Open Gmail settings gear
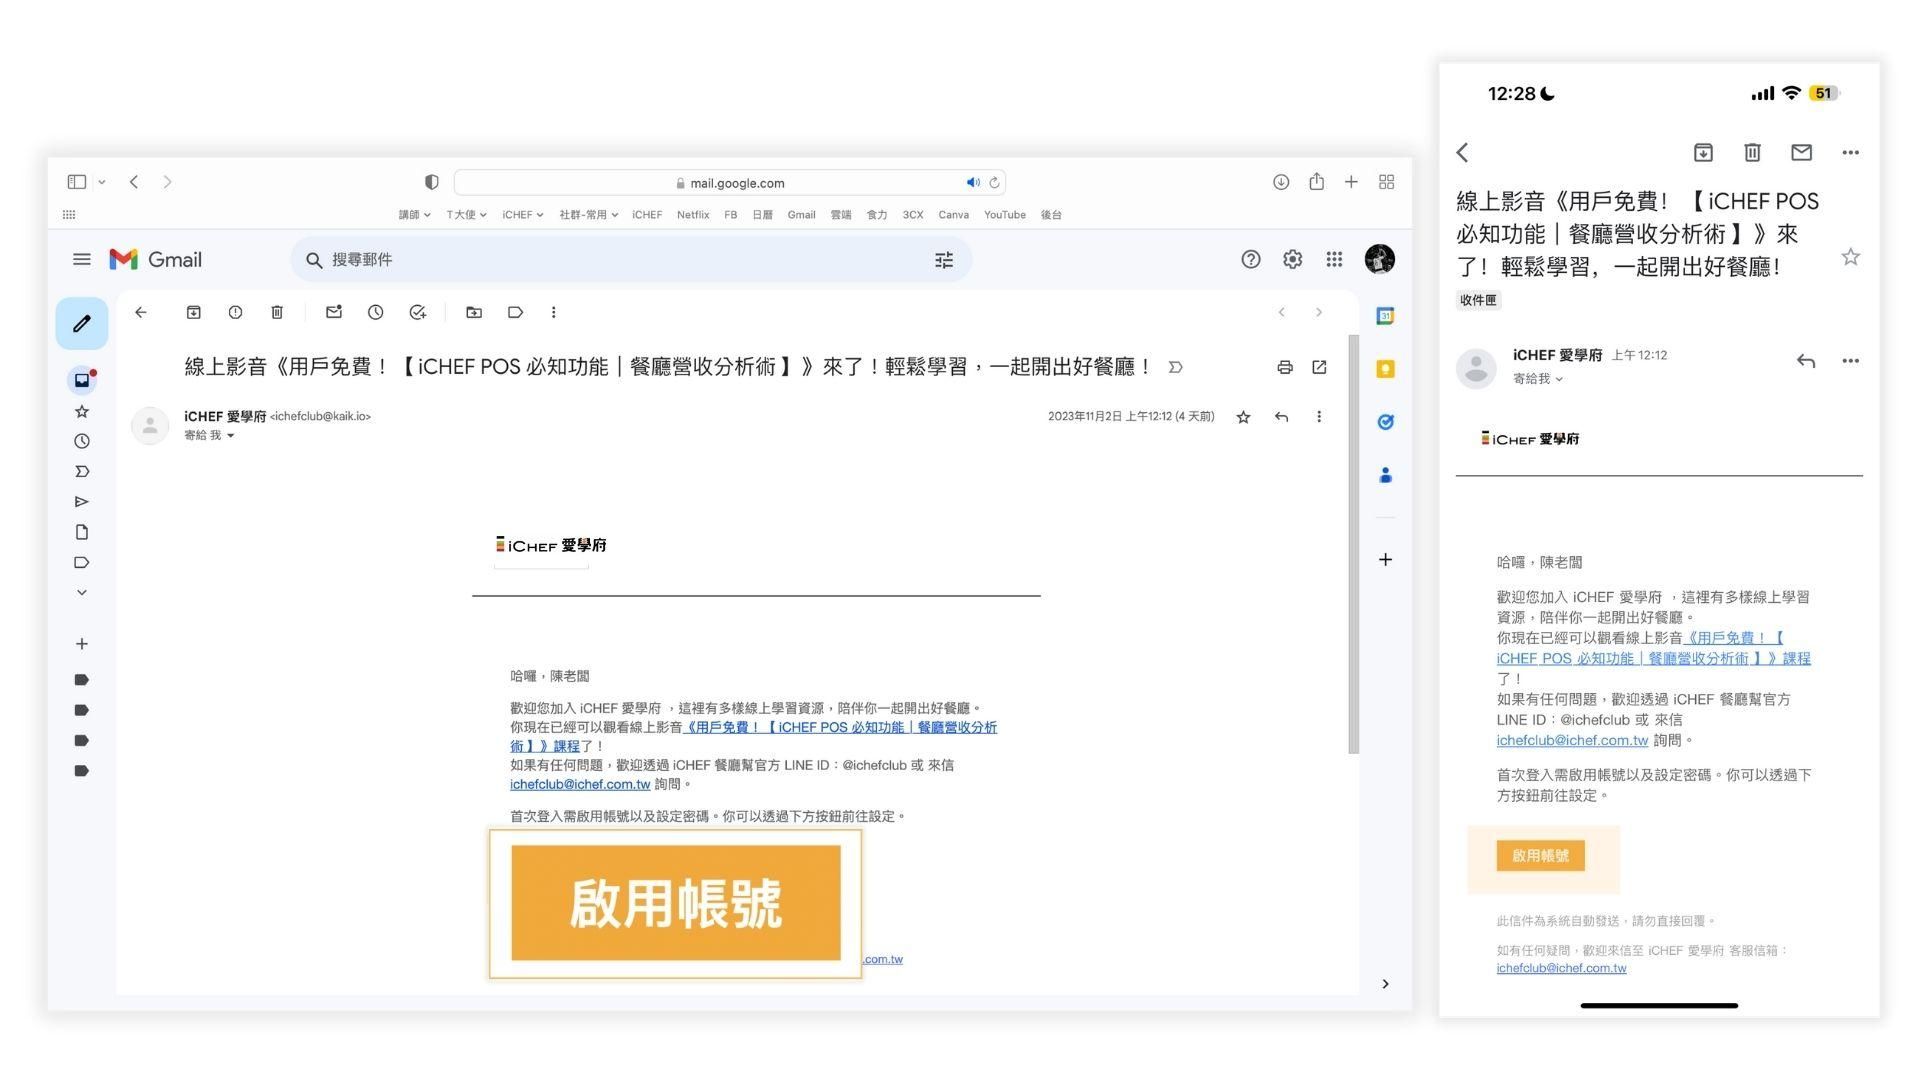The width and height of the screenshot is (1920, 1080). pyautogui.click(x=1292, y=259)
